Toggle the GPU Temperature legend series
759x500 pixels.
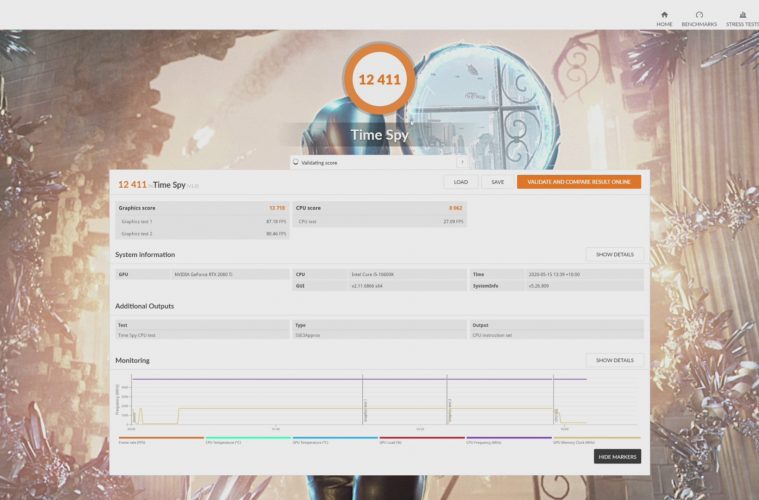coord(335,440)
